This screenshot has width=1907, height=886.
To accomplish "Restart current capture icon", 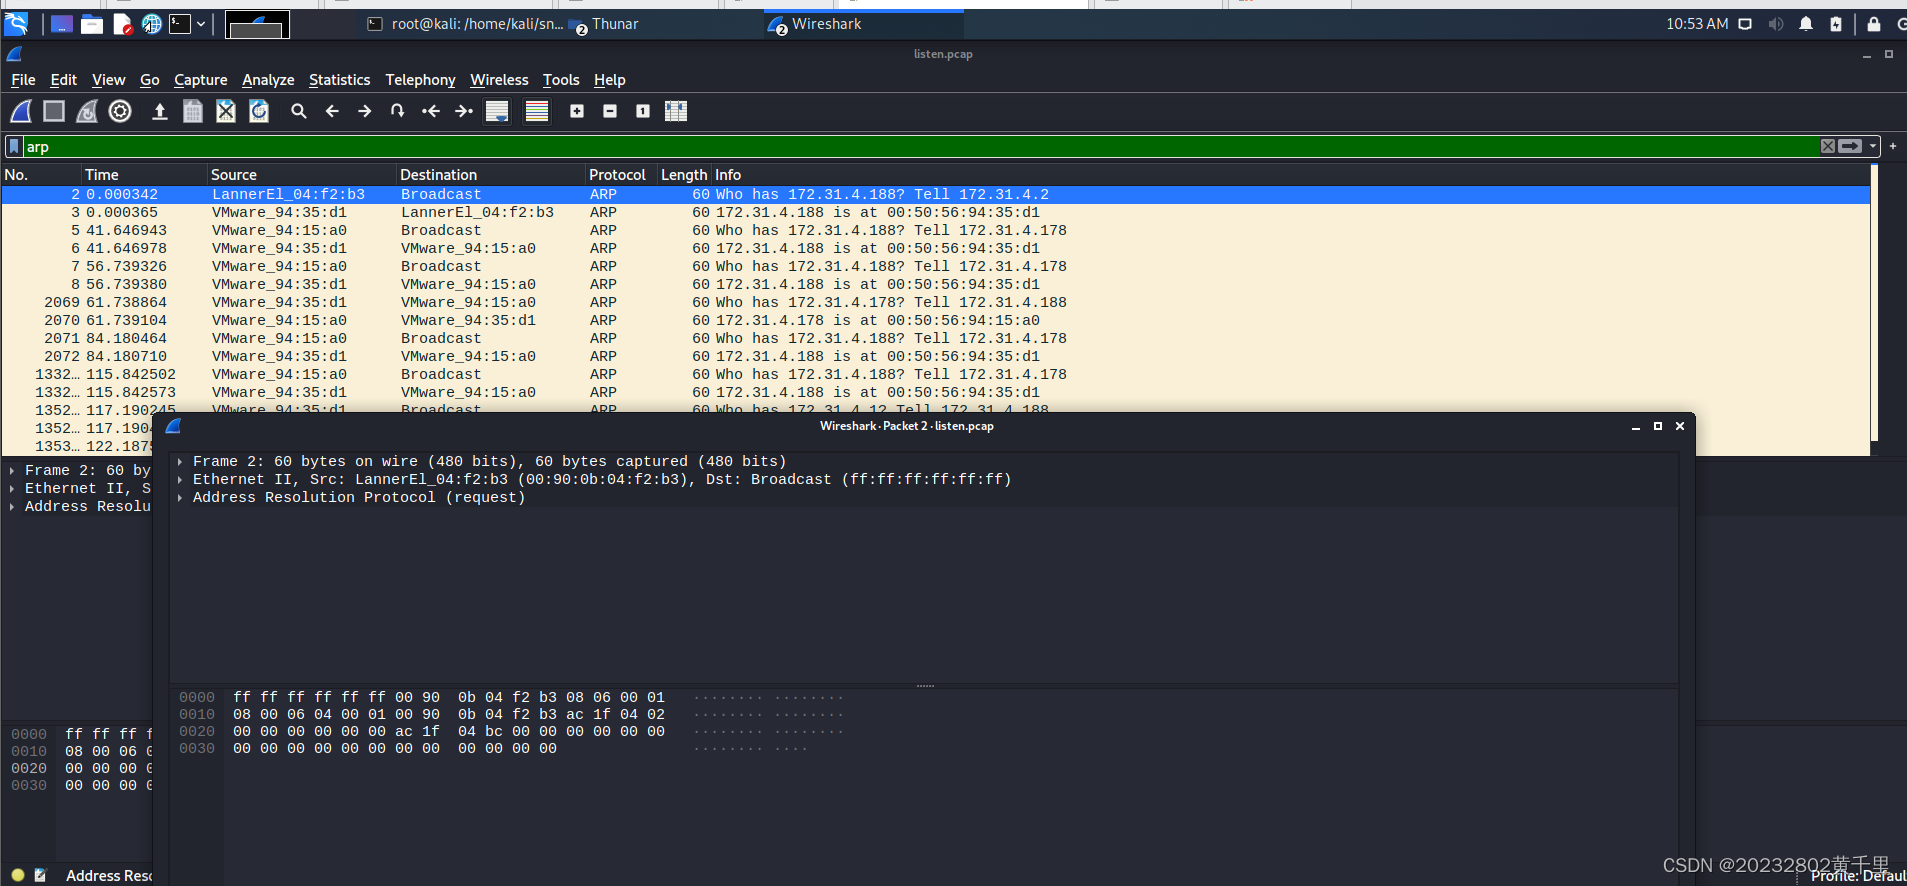I will [x=87, y=111].
